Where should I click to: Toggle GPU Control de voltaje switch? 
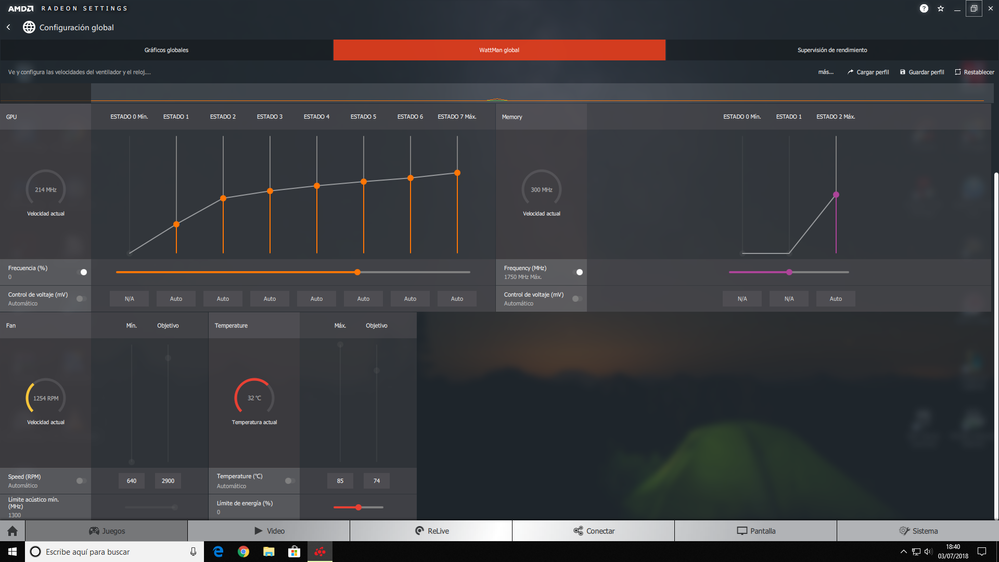[x=81, y=298]
